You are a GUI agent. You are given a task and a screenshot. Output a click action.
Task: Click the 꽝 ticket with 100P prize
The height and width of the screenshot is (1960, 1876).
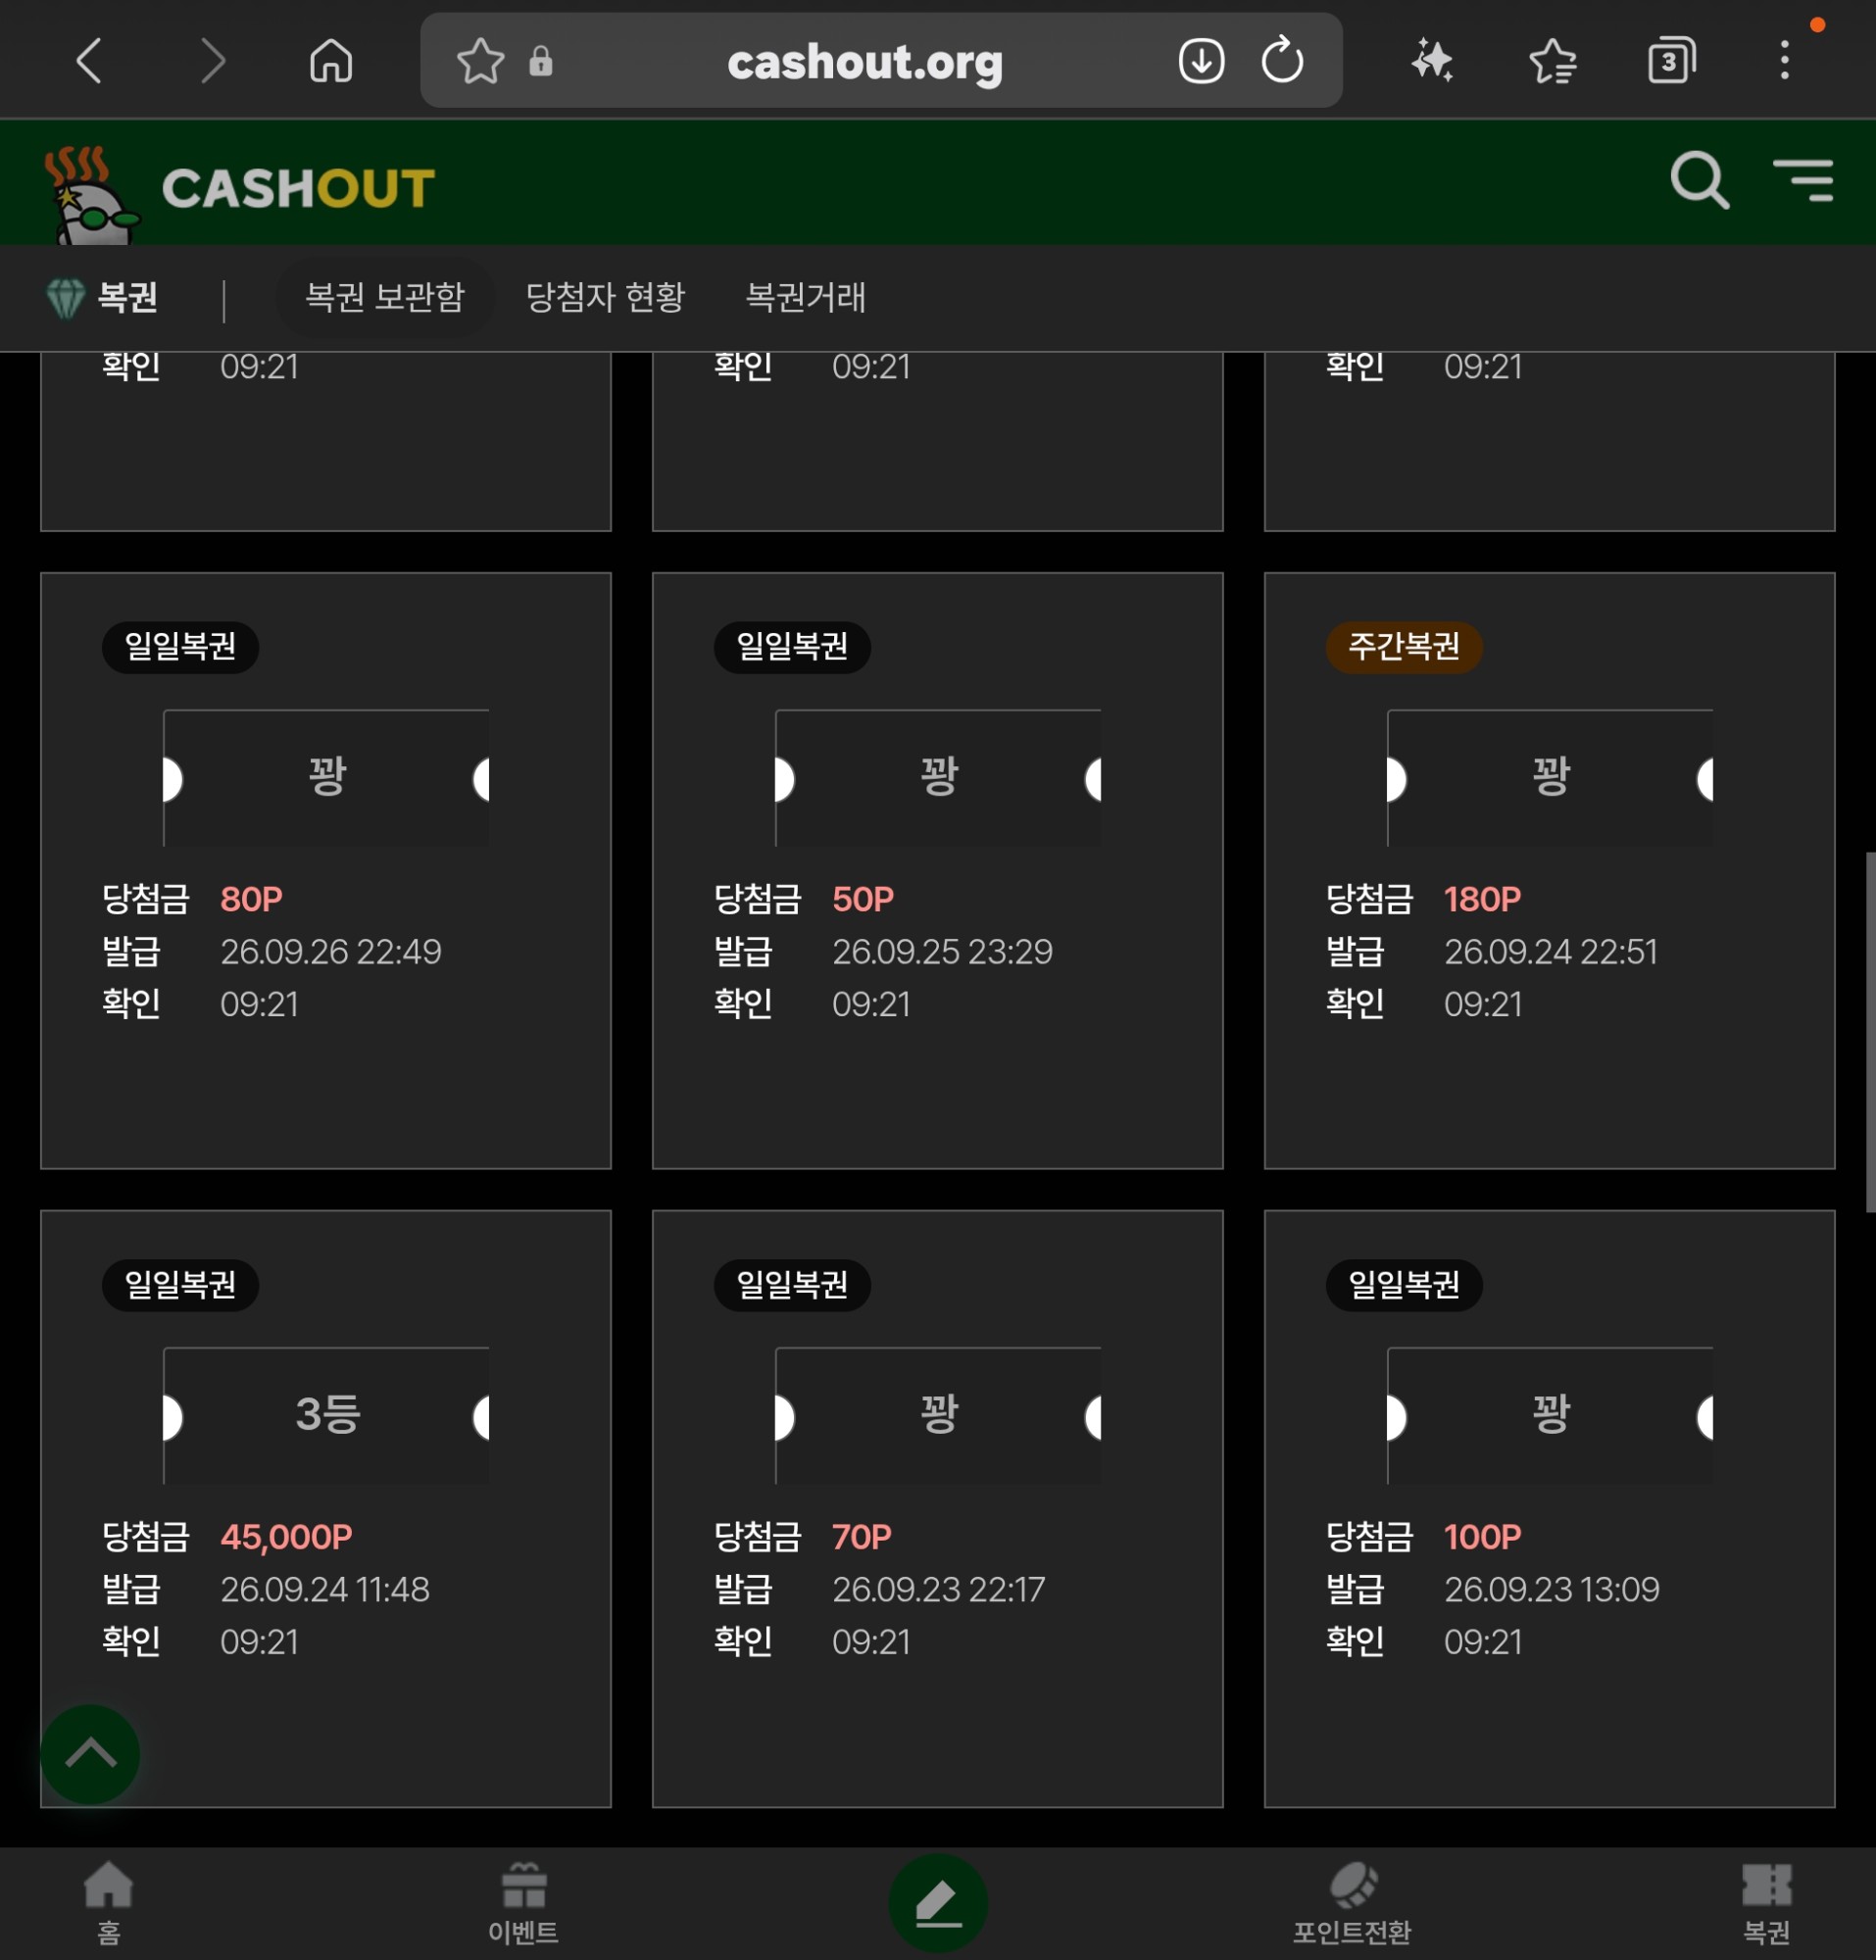[1549, 1415]
